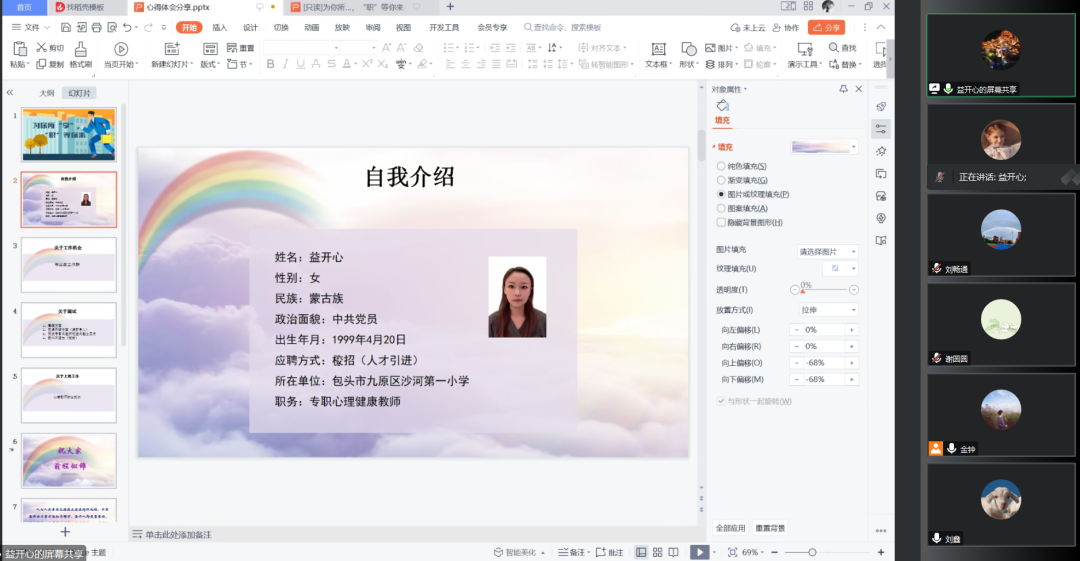Pin the 对象属性 panel with the pin icon
The height and width of the screenshot is (561, 1080).
[x=843, y=89]
